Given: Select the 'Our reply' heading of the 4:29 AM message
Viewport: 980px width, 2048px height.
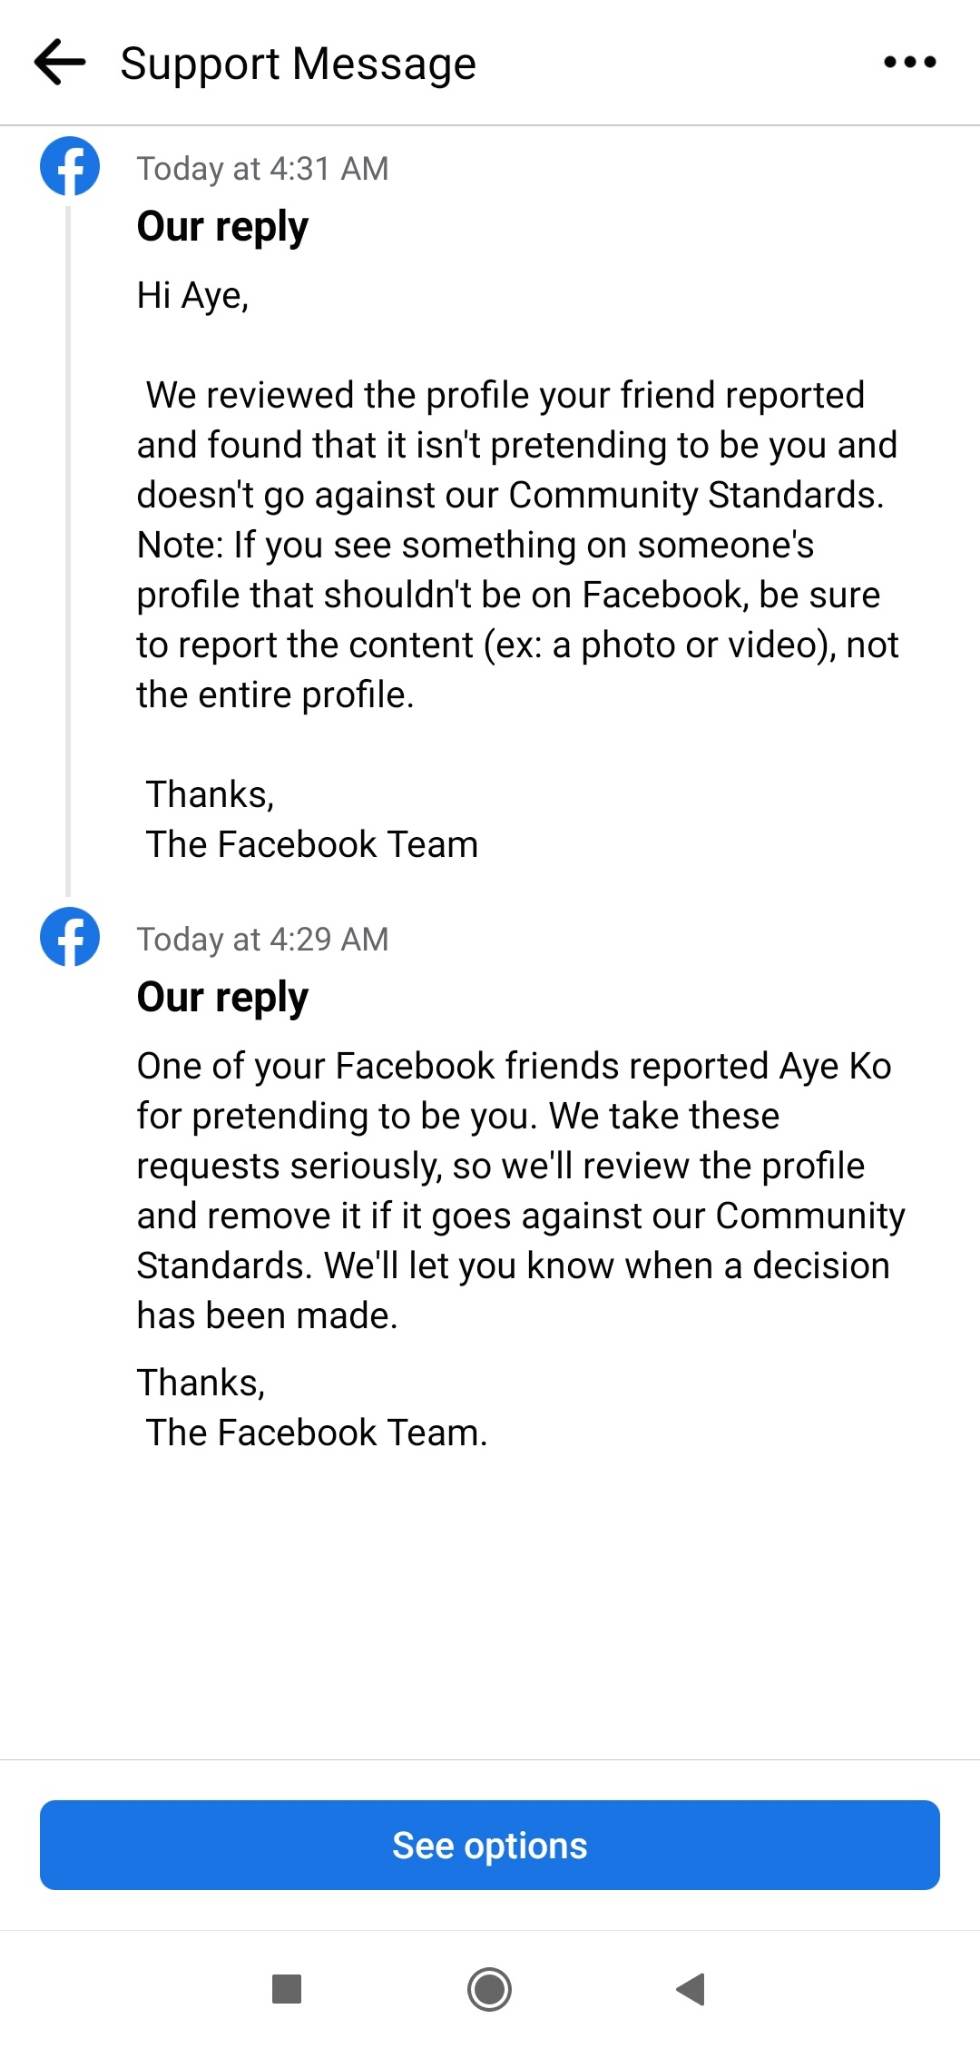Looking at the screenshot, I should pos(222,996).
